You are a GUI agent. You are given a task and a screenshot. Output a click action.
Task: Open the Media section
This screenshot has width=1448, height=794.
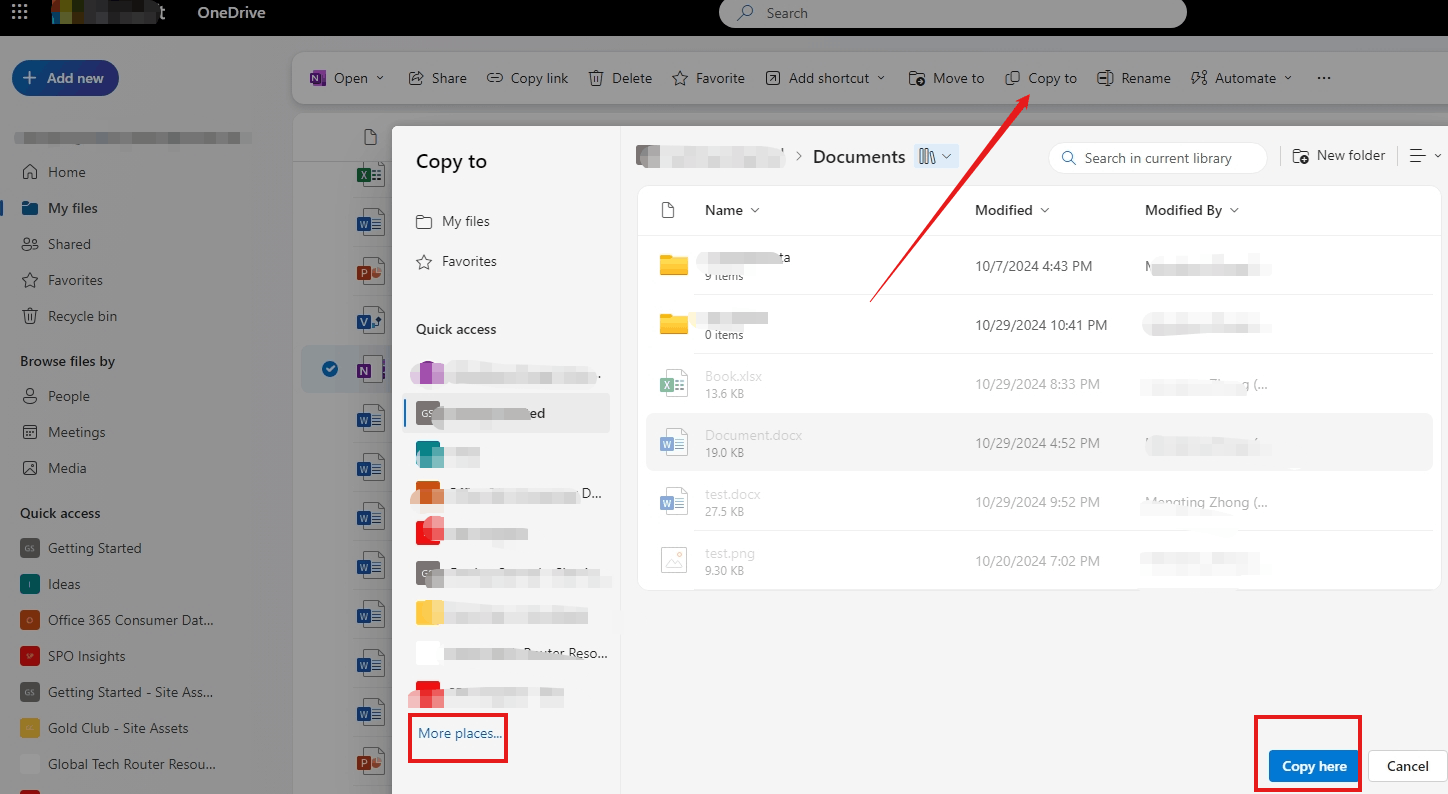68,467
